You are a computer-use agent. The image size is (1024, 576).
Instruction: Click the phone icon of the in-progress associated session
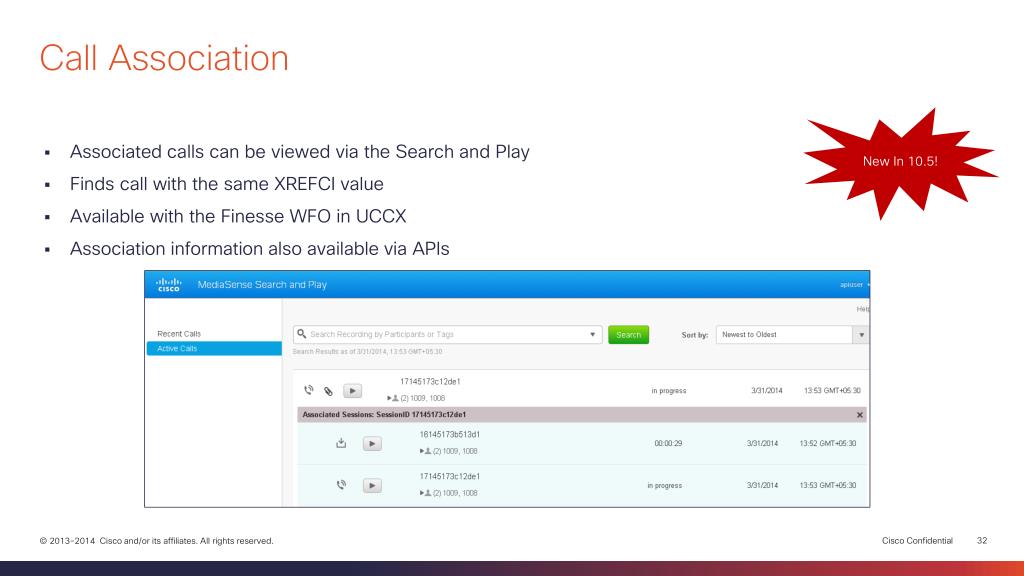point(341,485)
